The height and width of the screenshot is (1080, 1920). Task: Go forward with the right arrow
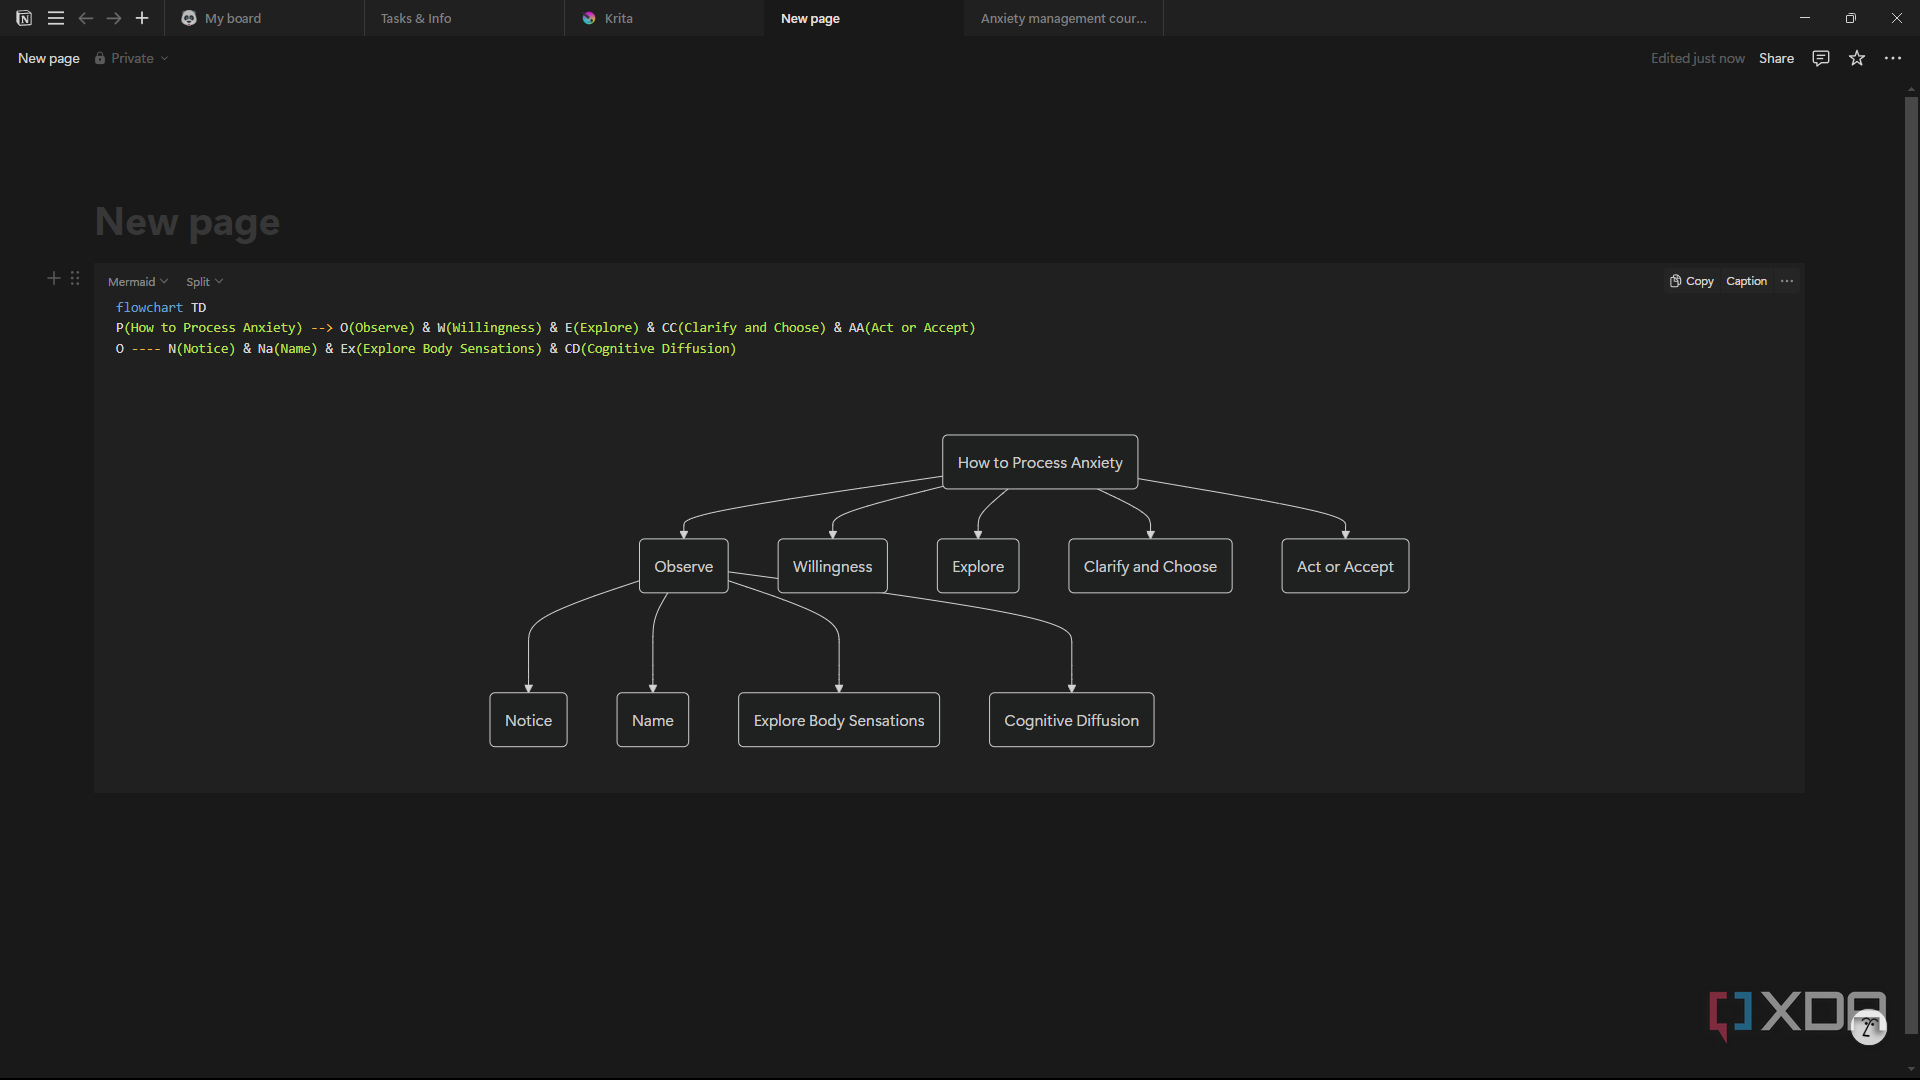(114, 18)
